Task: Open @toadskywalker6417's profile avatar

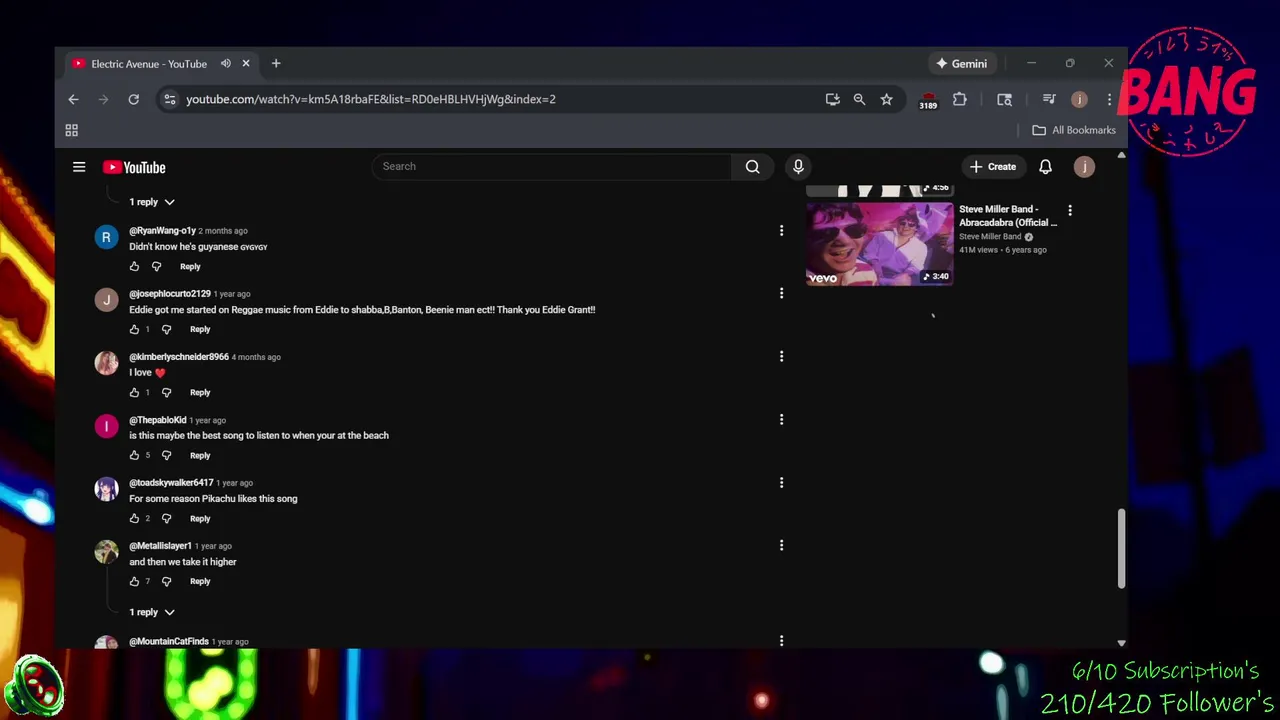Action: pyautogui.click(x=106, y=489)
